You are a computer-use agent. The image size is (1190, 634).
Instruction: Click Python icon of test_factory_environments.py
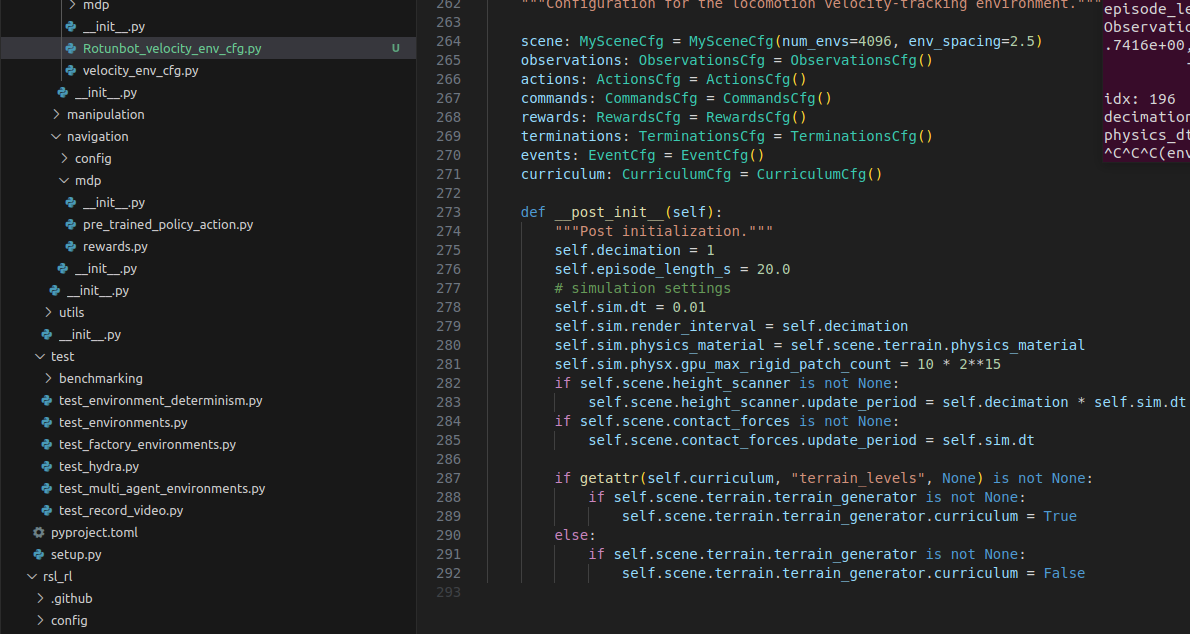coord(46,444)
